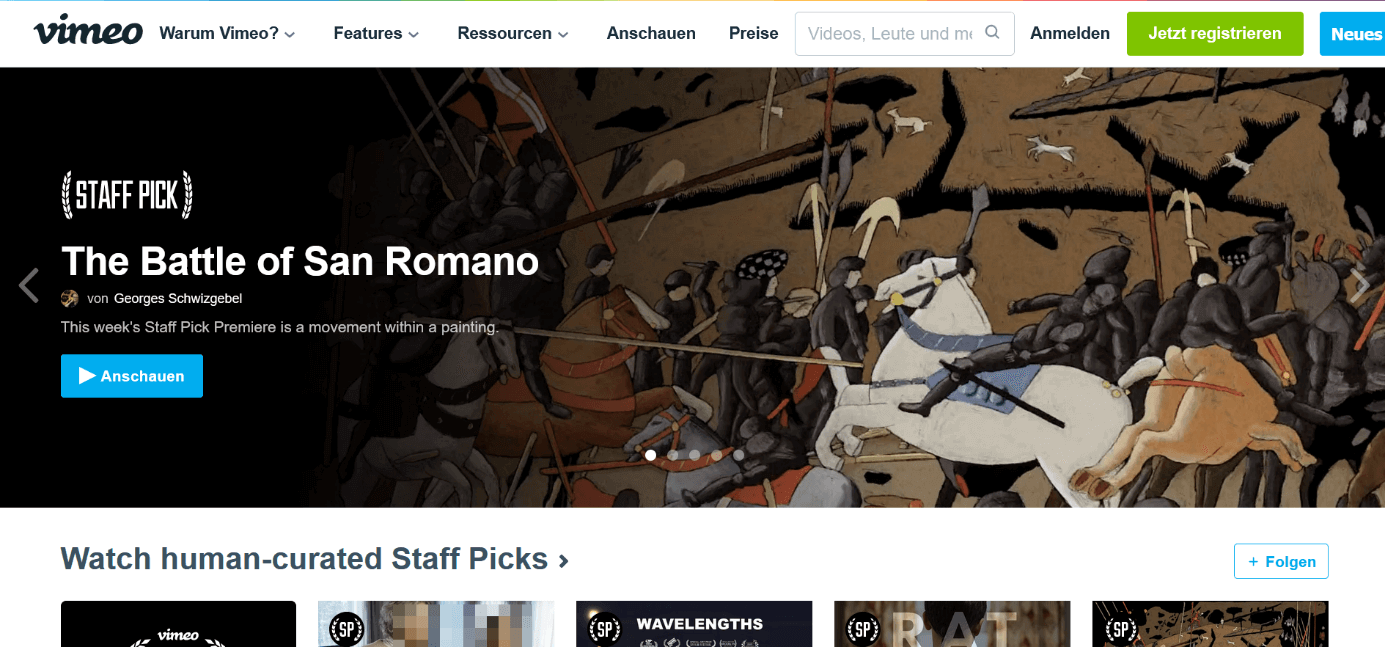The image size is (1385, 647).
Task: Go to the previous carousel slide arrow
Action: pyautogui.click(x=28, y=285)
